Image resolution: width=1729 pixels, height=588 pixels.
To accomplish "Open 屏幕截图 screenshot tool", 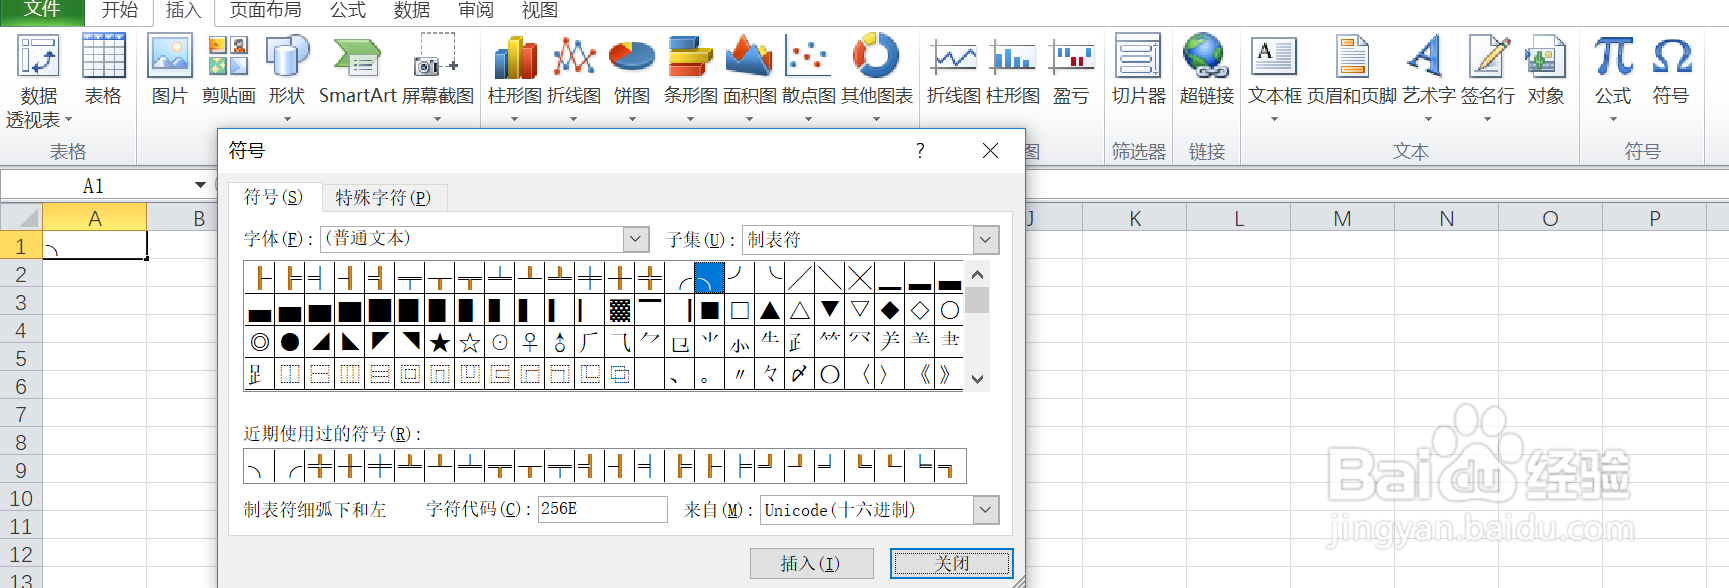I will [x=438, y=70].
